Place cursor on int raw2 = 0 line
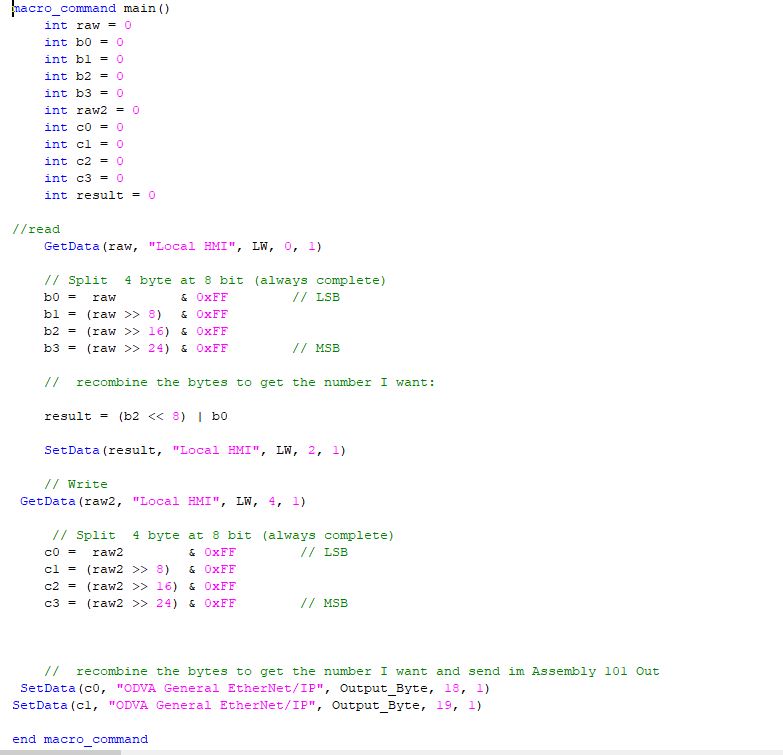The image size is (783, 755). point(91,110)
